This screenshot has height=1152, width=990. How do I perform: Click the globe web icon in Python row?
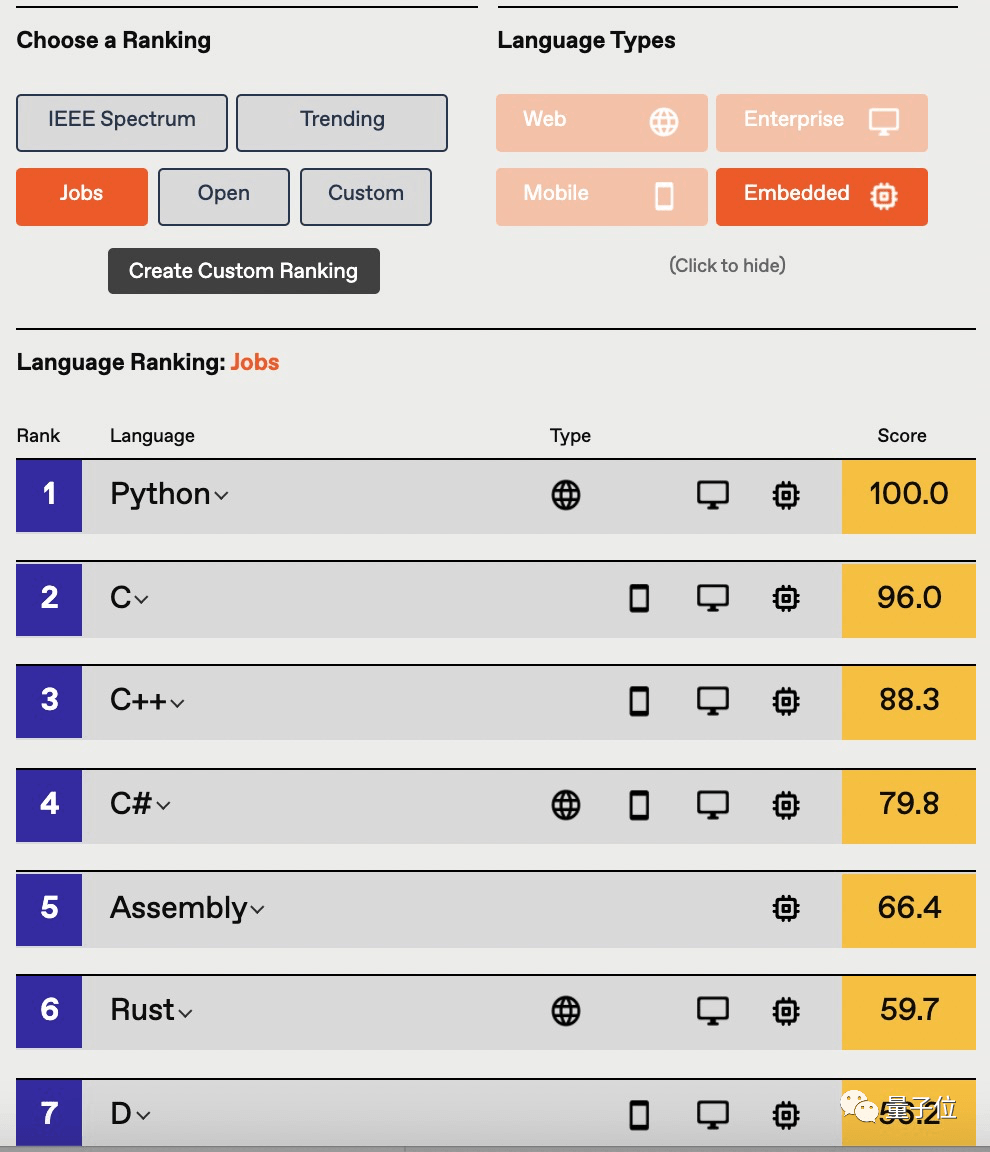[566, 495]
